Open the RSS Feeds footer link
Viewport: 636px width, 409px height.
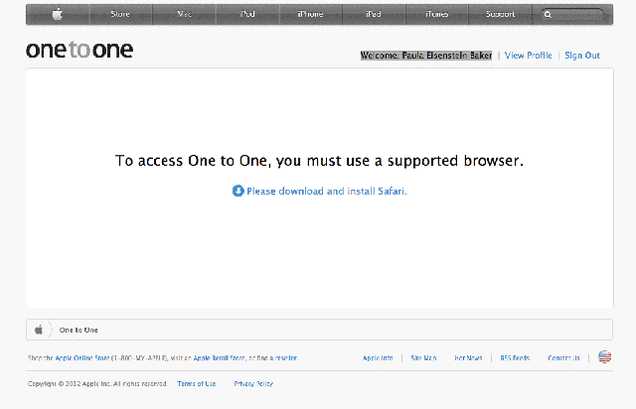tap(515, 358)
